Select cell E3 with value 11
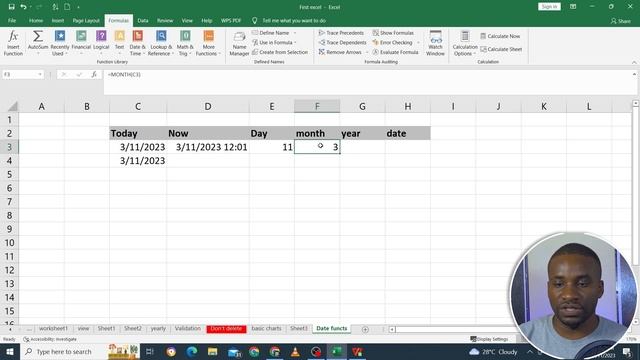The image size is (640, 360). (272, 147)
